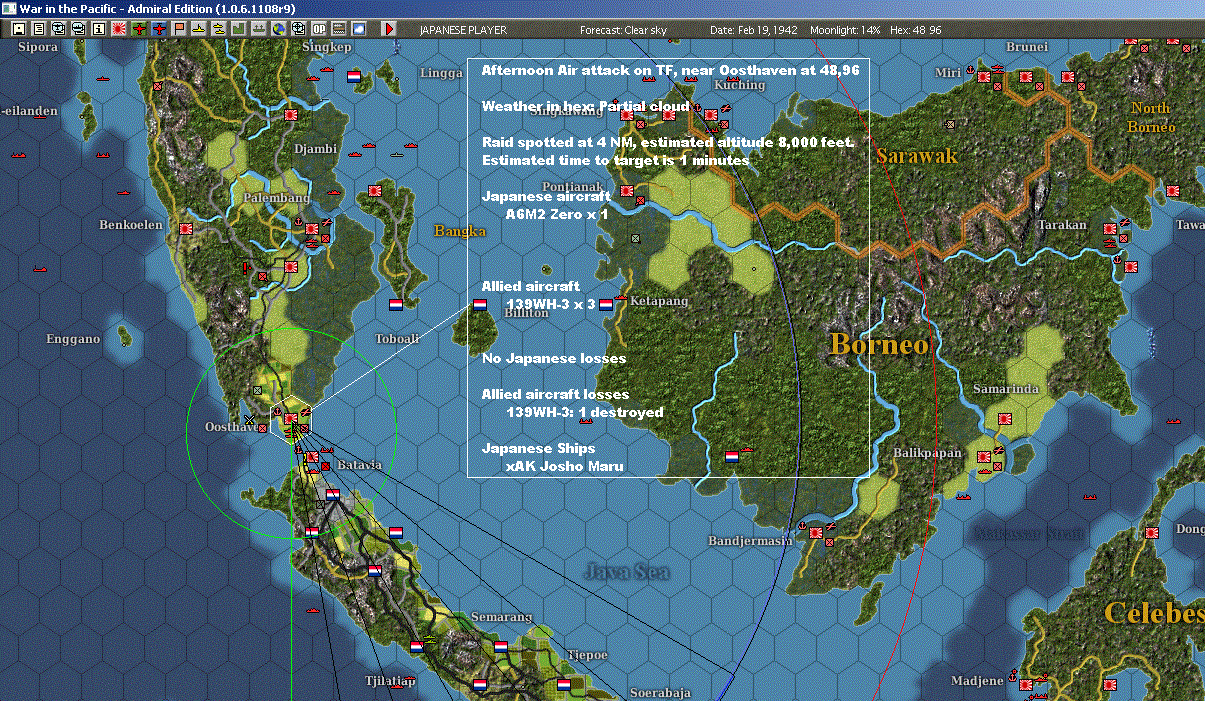Select the Dutch flag near Ketapang
This screenshot has height=701, width=1205.
tap(605, 304)
